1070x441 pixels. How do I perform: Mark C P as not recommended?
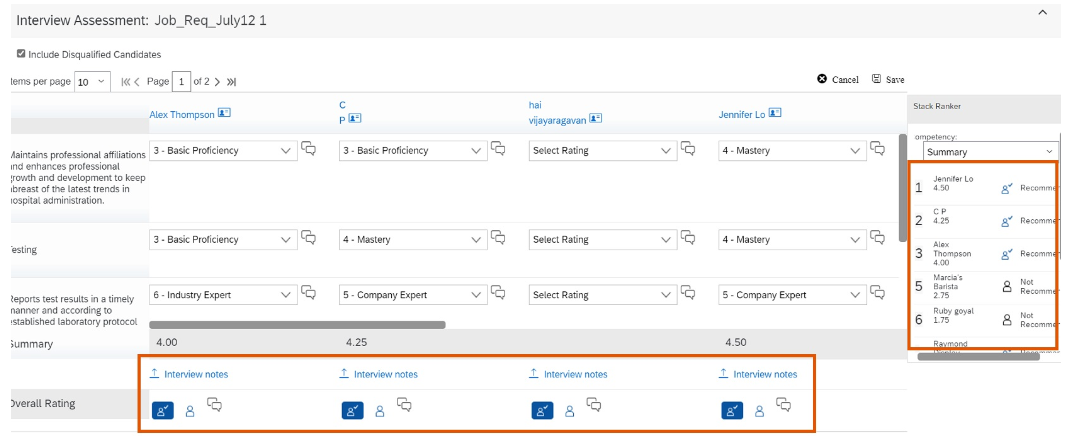pos(380,411)
